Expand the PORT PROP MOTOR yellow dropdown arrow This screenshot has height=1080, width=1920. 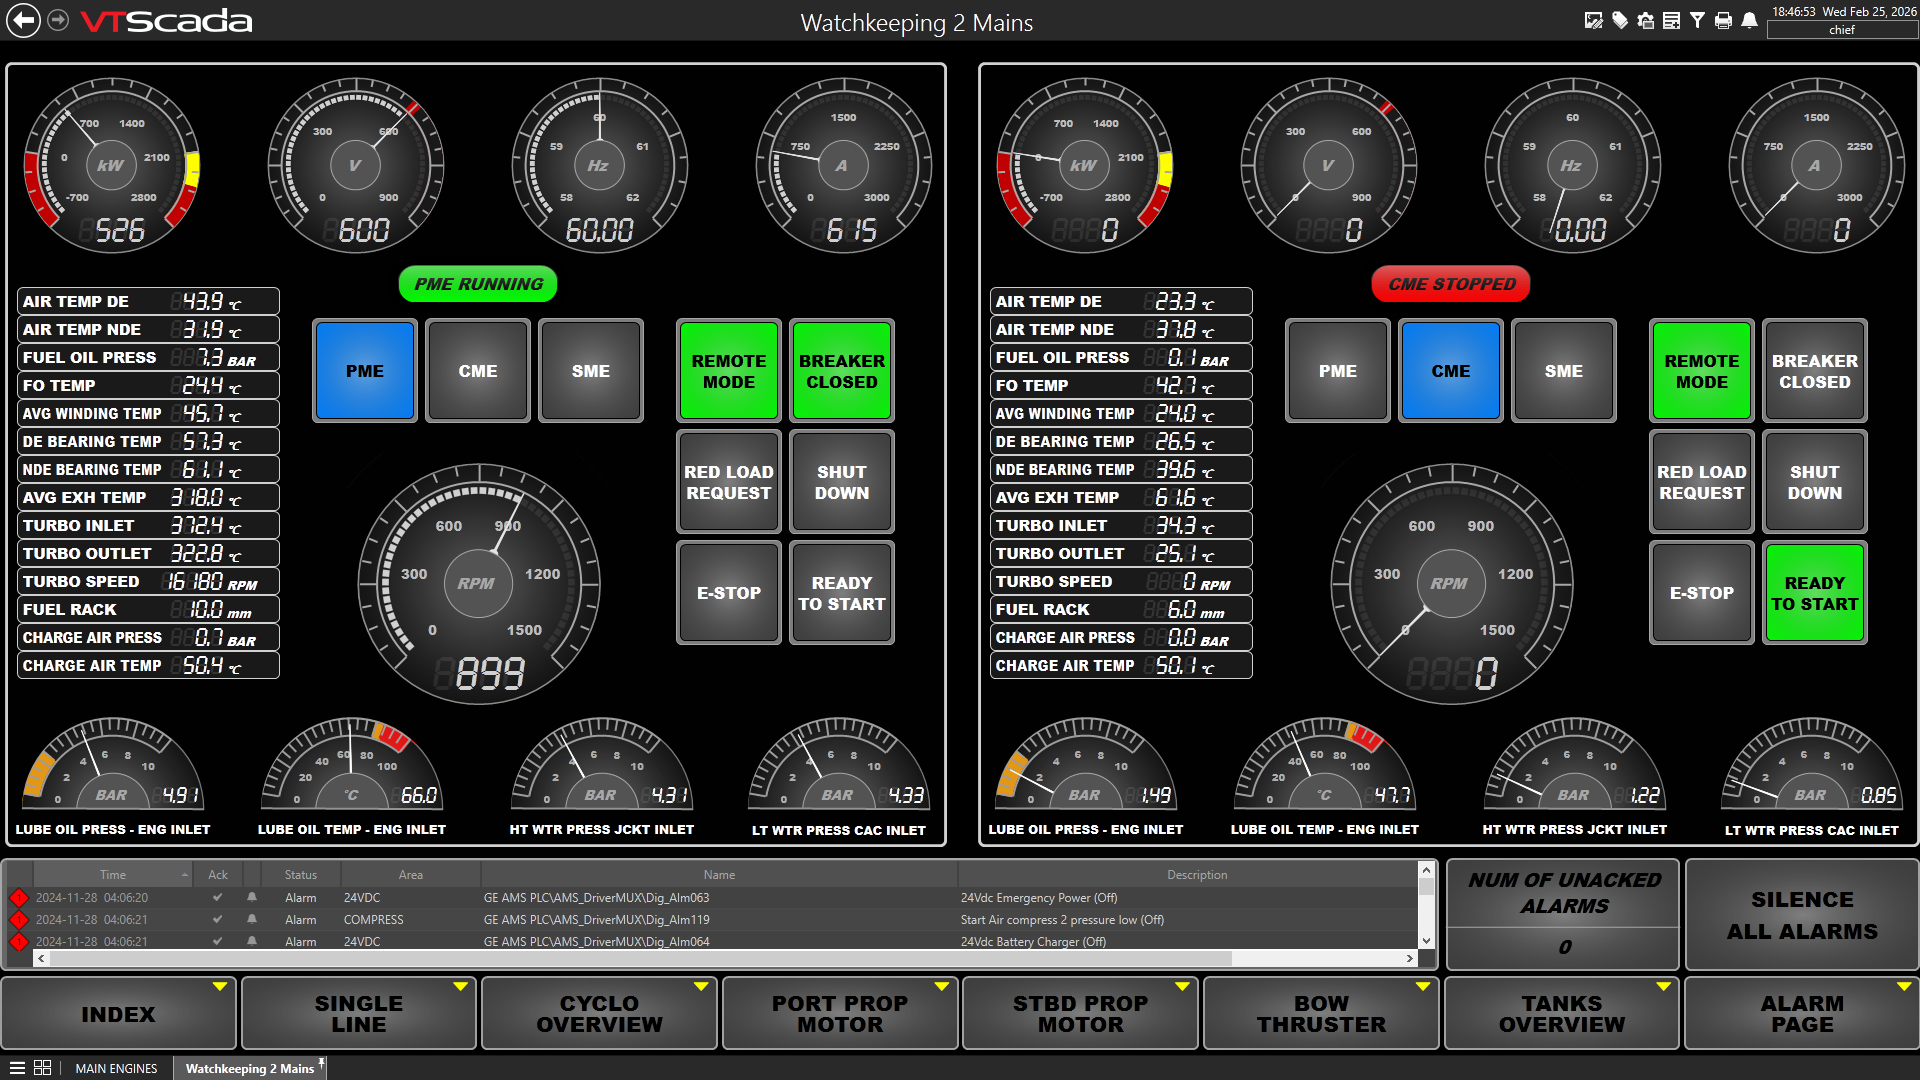point(942,987)
